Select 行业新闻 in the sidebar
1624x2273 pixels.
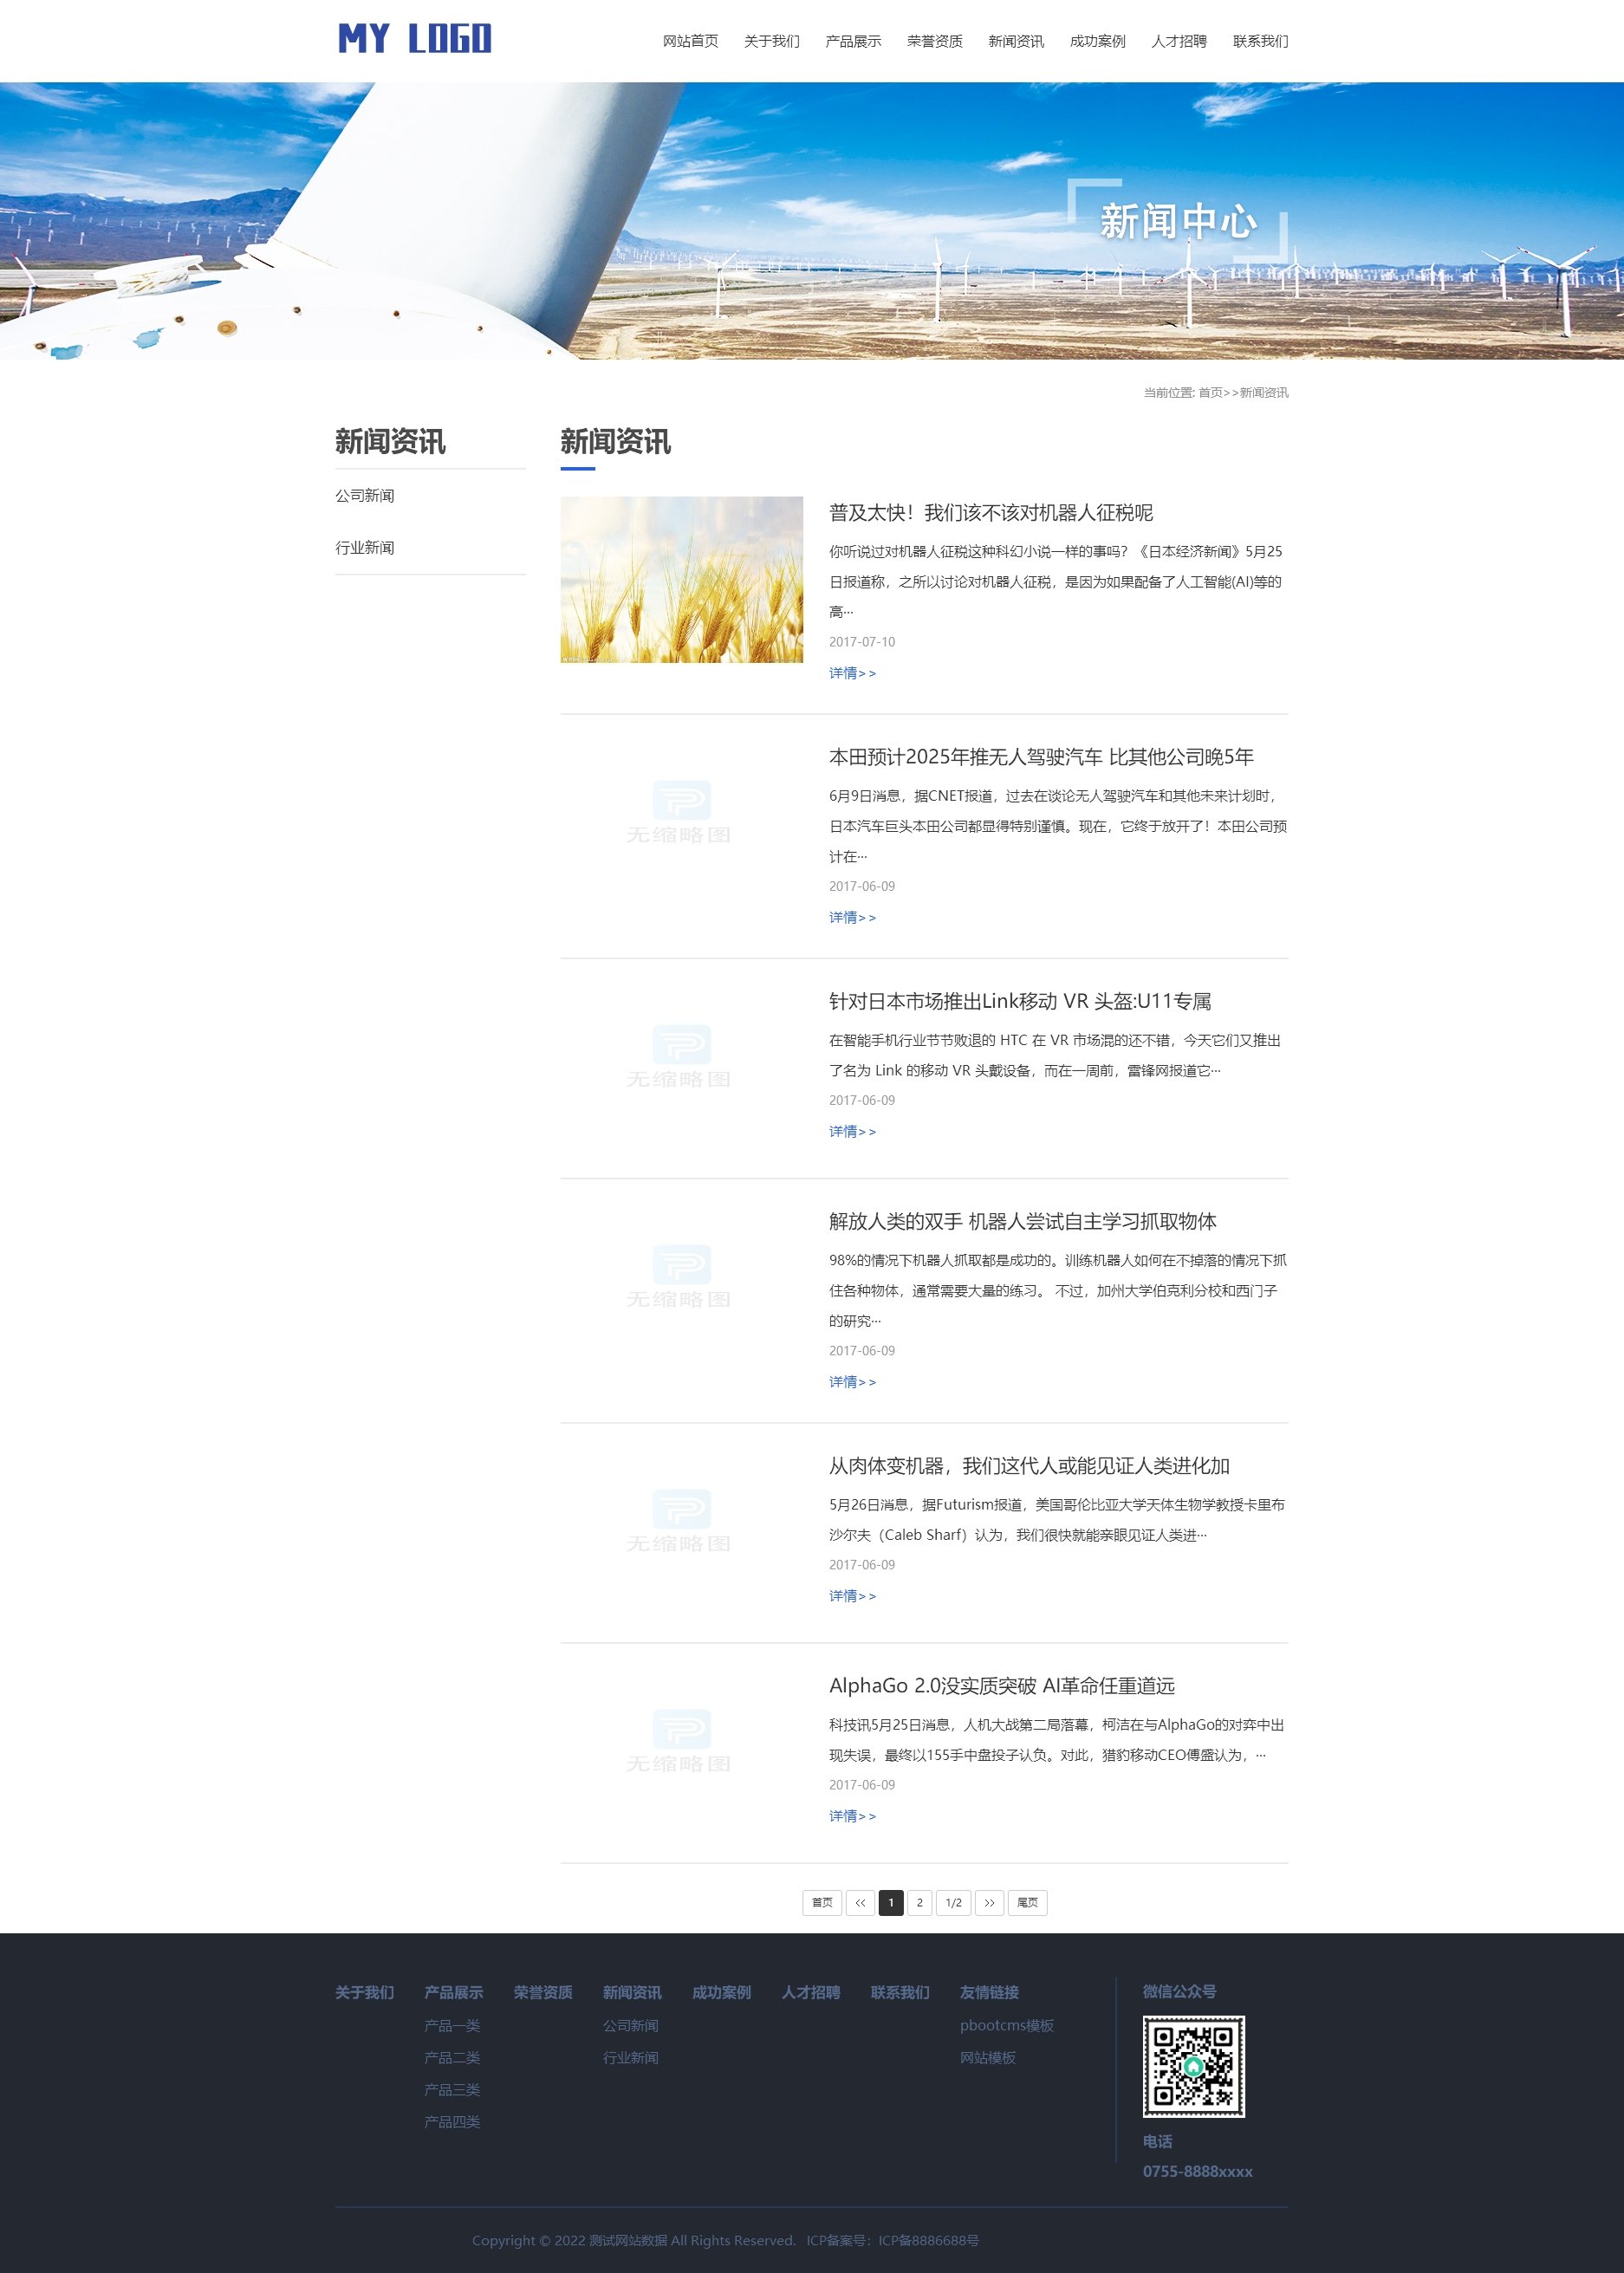365,547
